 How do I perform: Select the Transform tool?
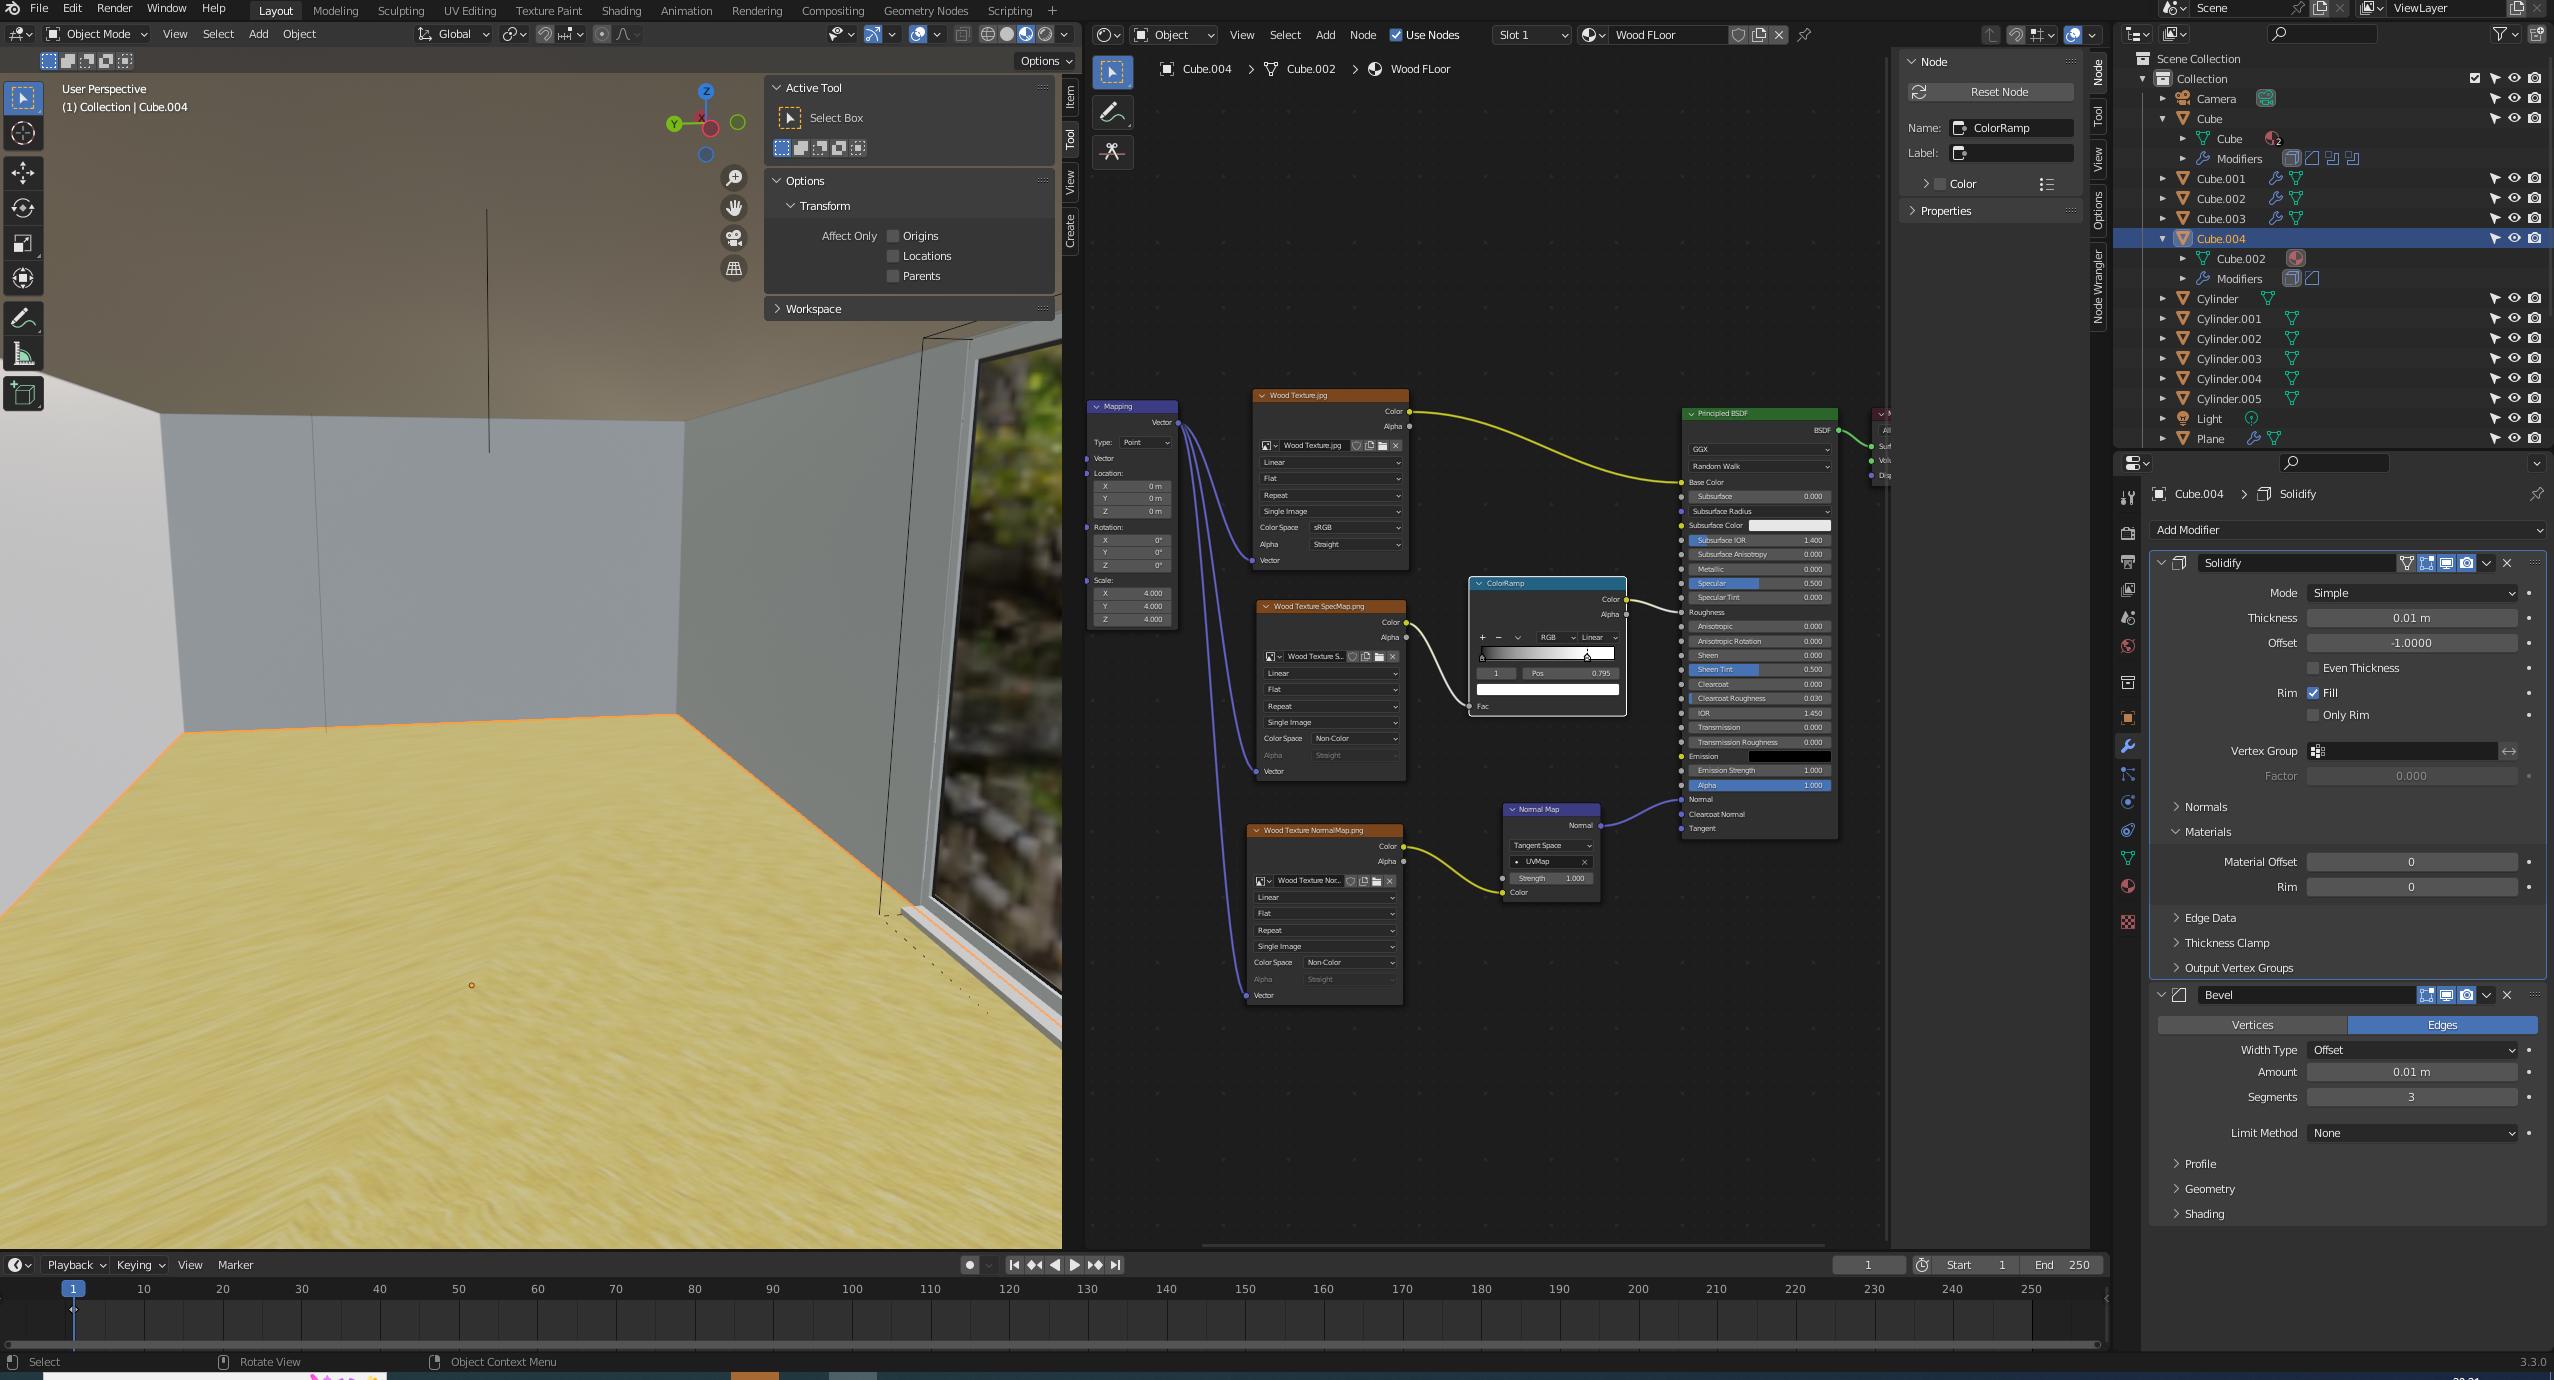23,278
